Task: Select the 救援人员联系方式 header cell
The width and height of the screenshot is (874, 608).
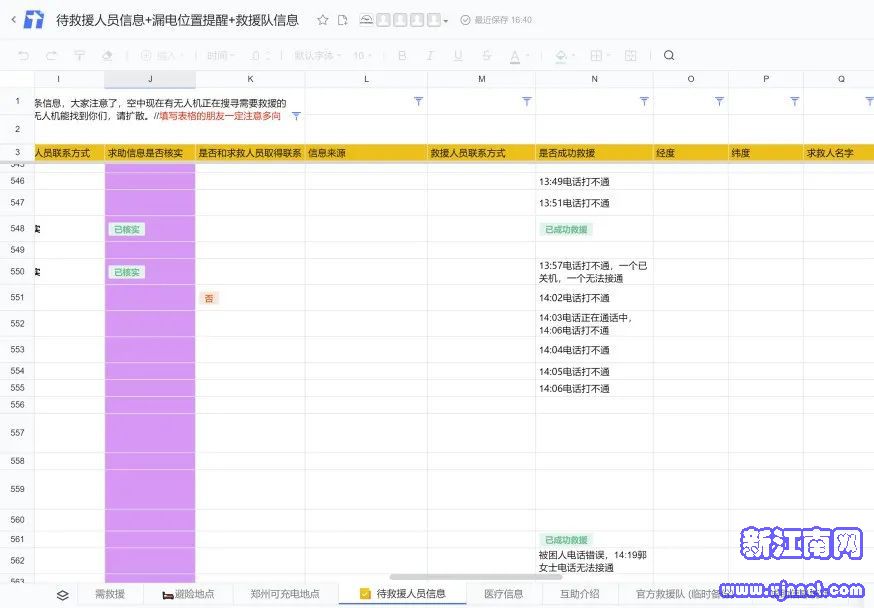Action: (482, 153)
